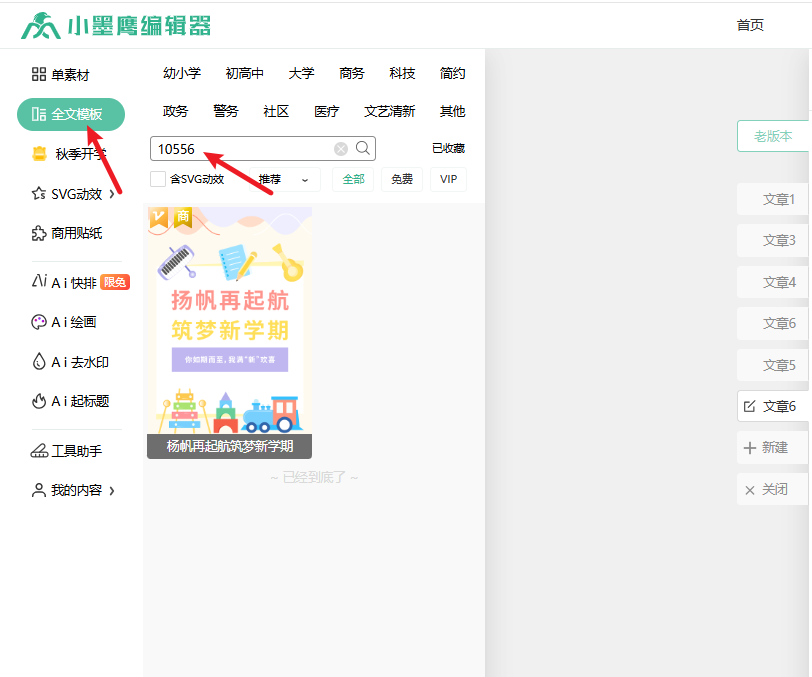Select Ai去水印 droplet icon

(x=39, y=362)
